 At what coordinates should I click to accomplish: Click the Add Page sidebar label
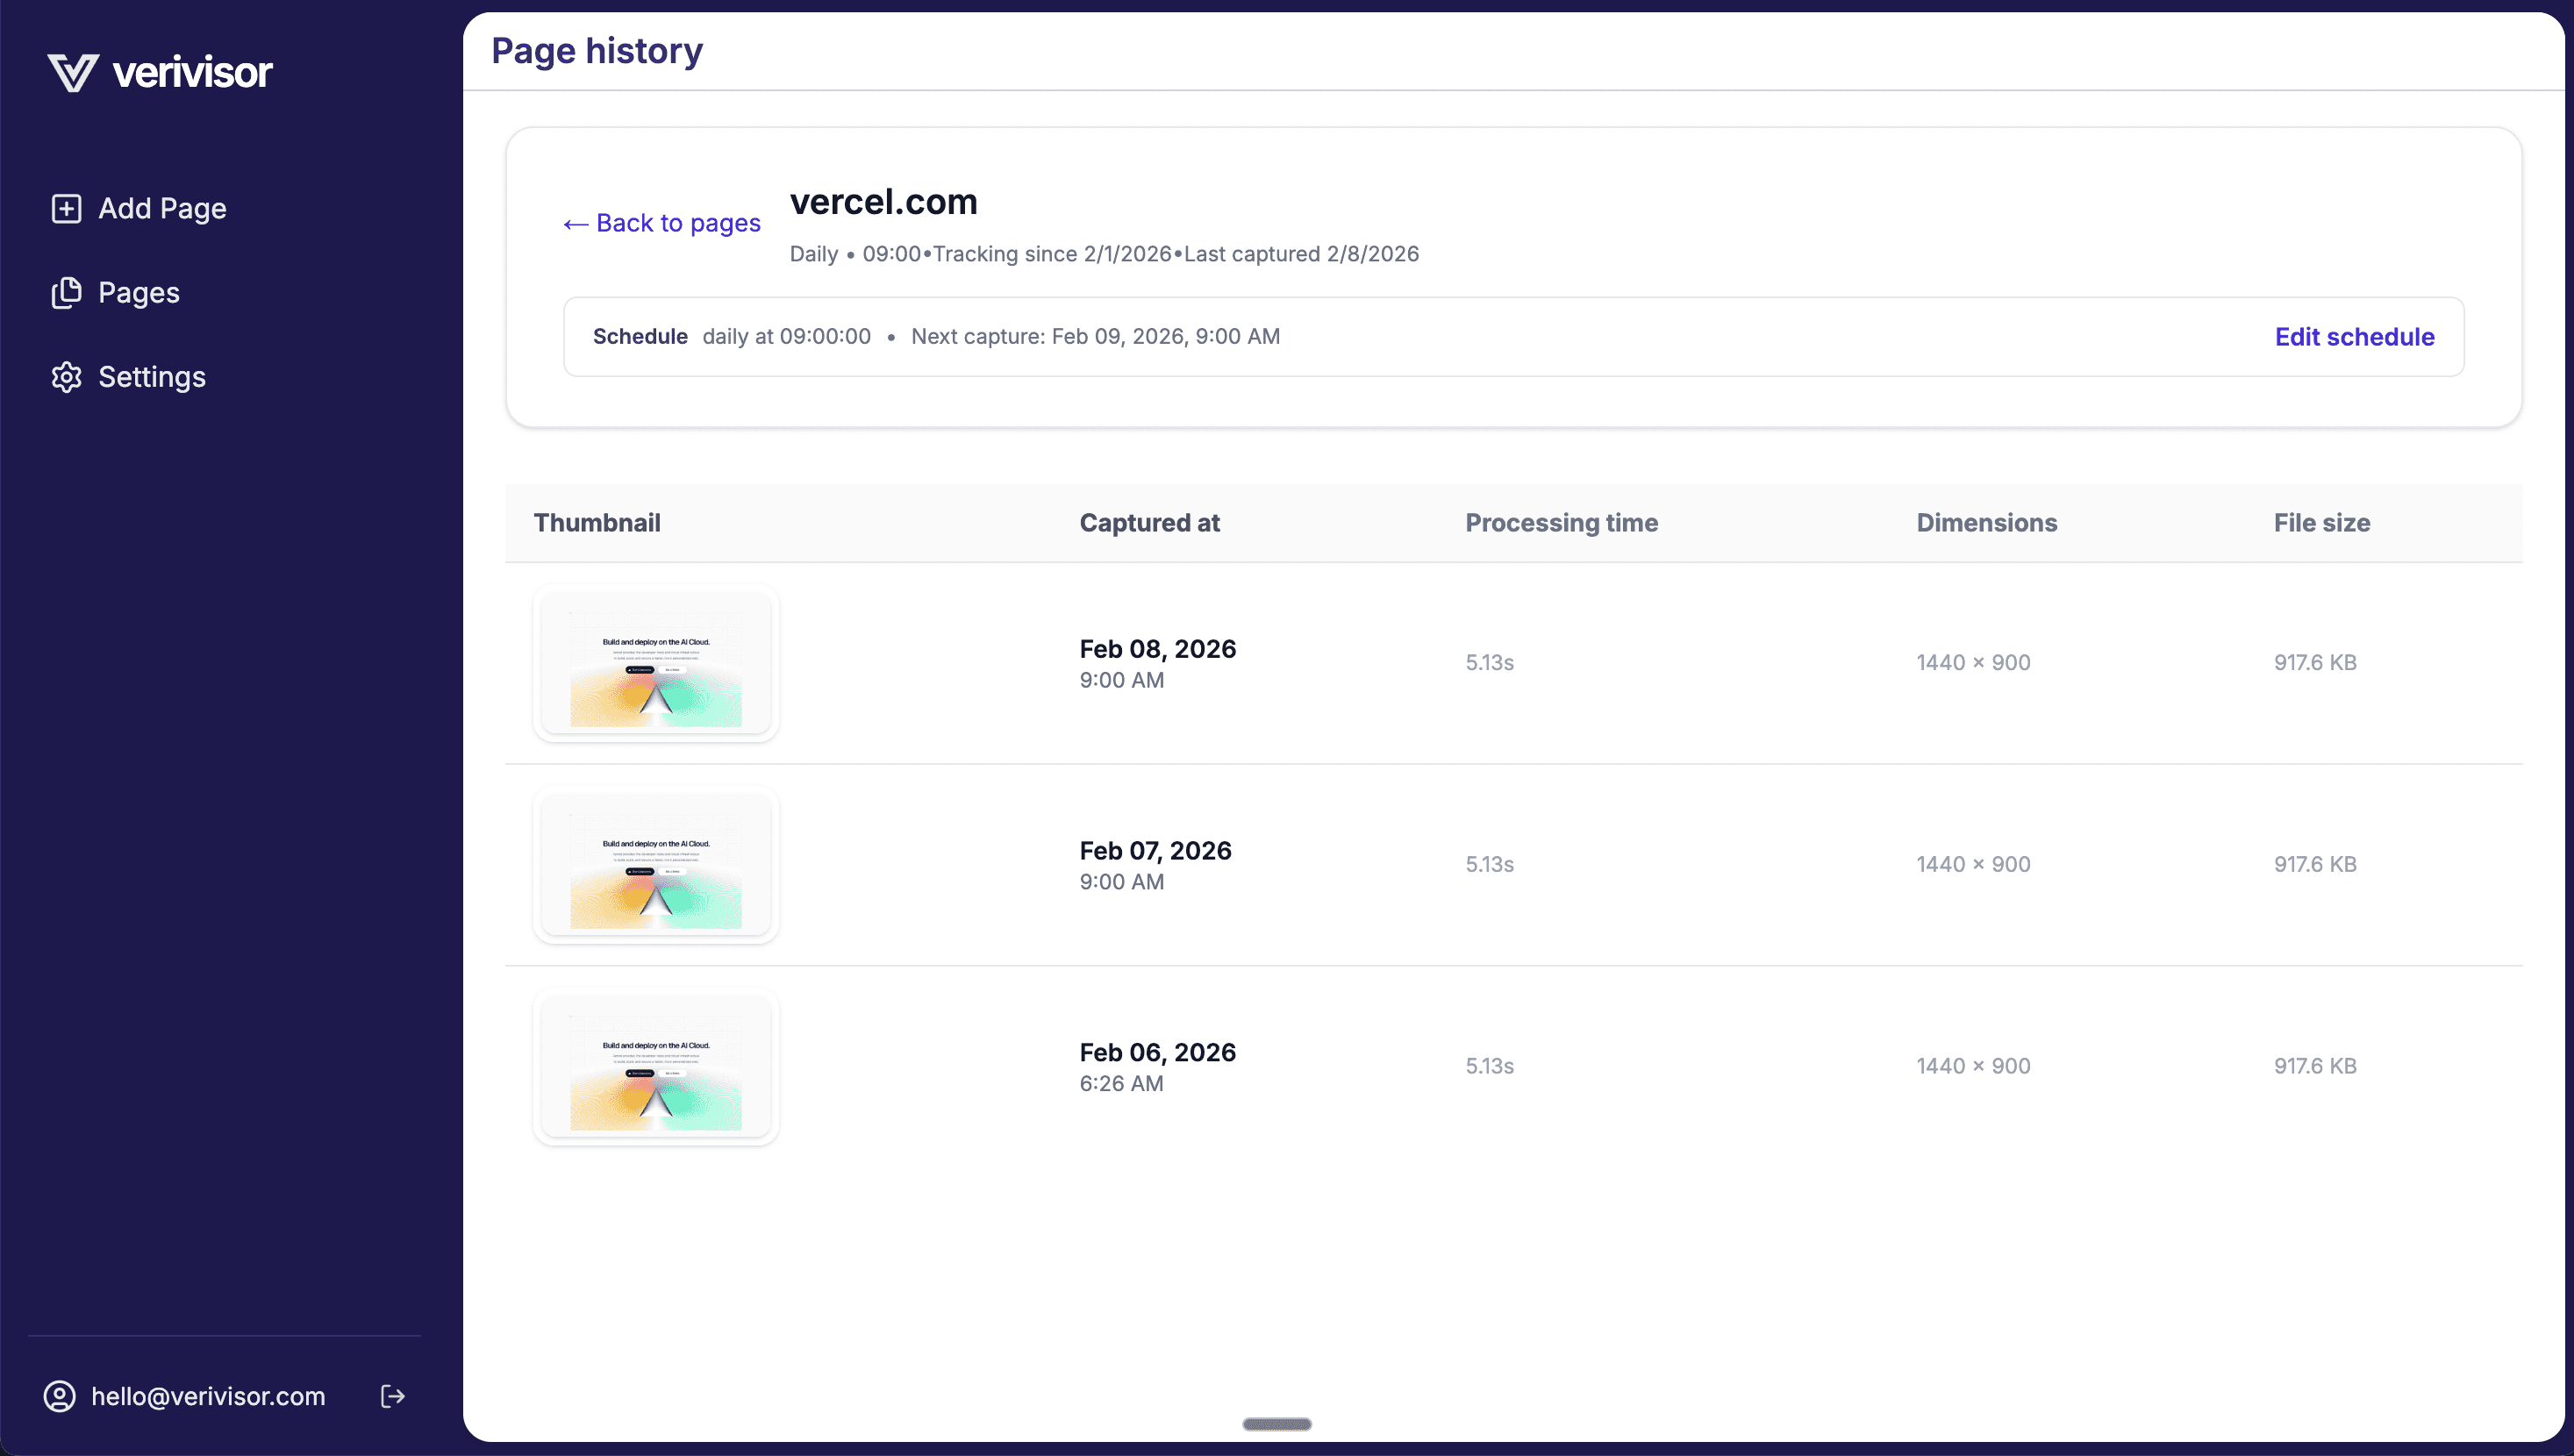click(x=161, y=208)
